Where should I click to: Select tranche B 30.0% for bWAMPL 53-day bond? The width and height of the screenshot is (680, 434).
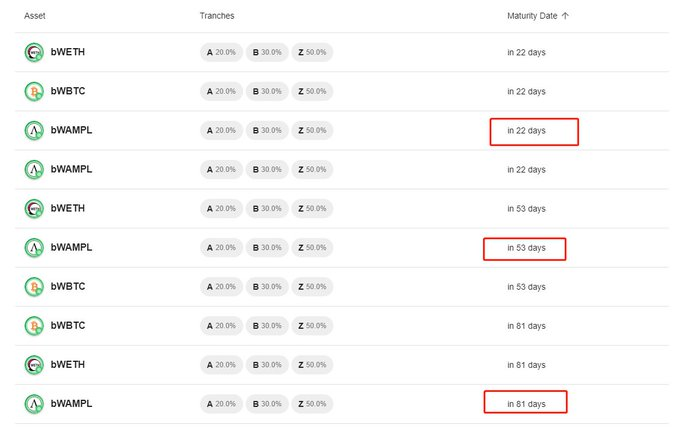coord(267,247)
